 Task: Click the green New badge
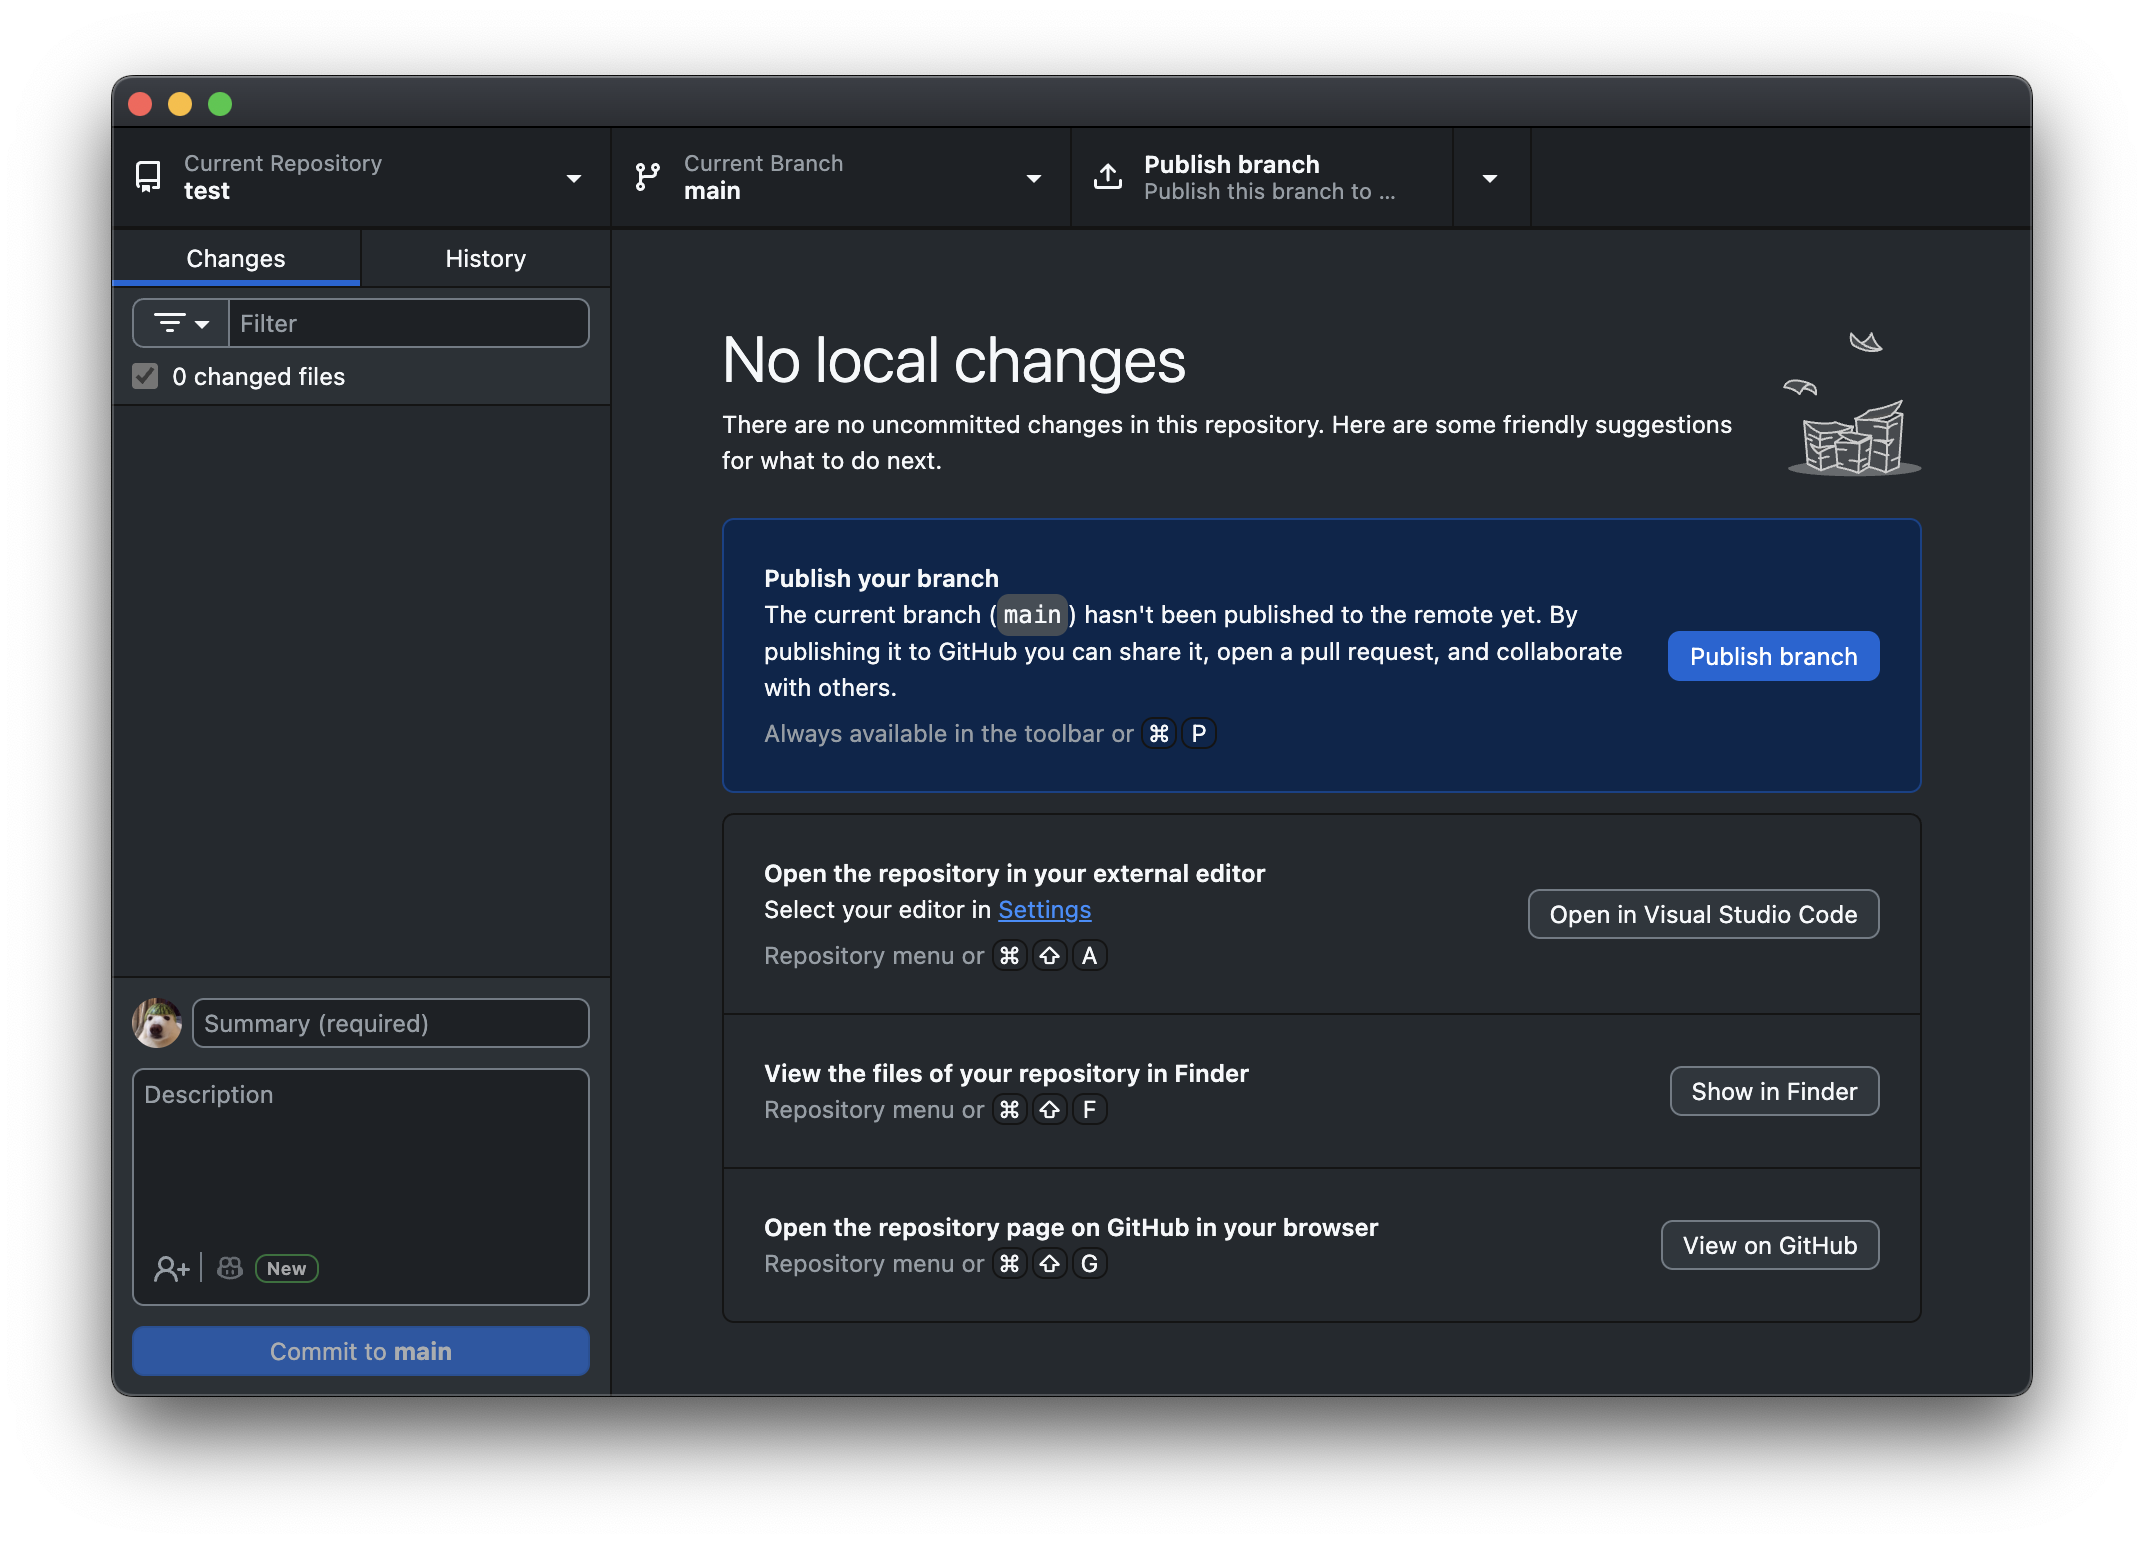pos(286,1268)
